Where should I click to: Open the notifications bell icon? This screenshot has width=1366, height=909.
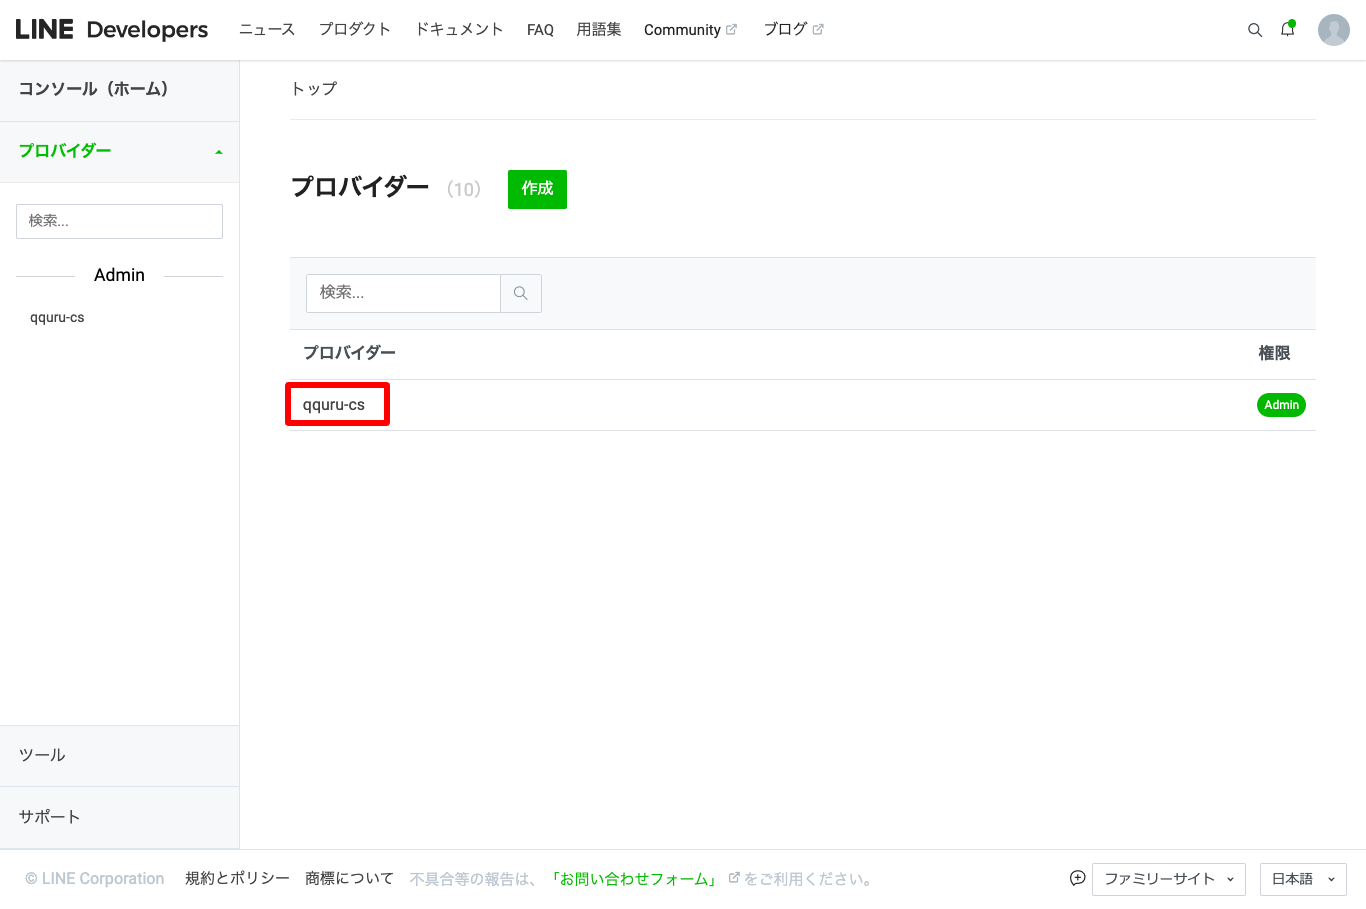click(x=1287, y=30)
